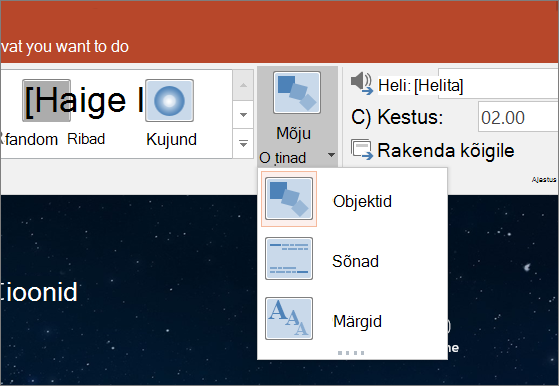Viewport: 559px width, 386px height.
Task: Click the Kestus label text
Action: point(410,117)
